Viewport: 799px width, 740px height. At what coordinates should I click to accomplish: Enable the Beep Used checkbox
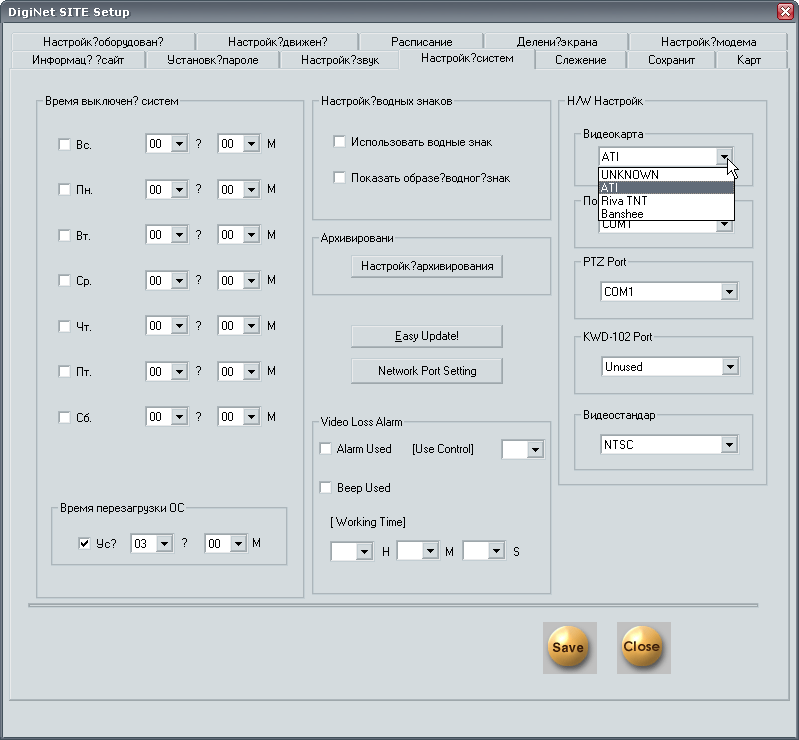tap(326, 488)
